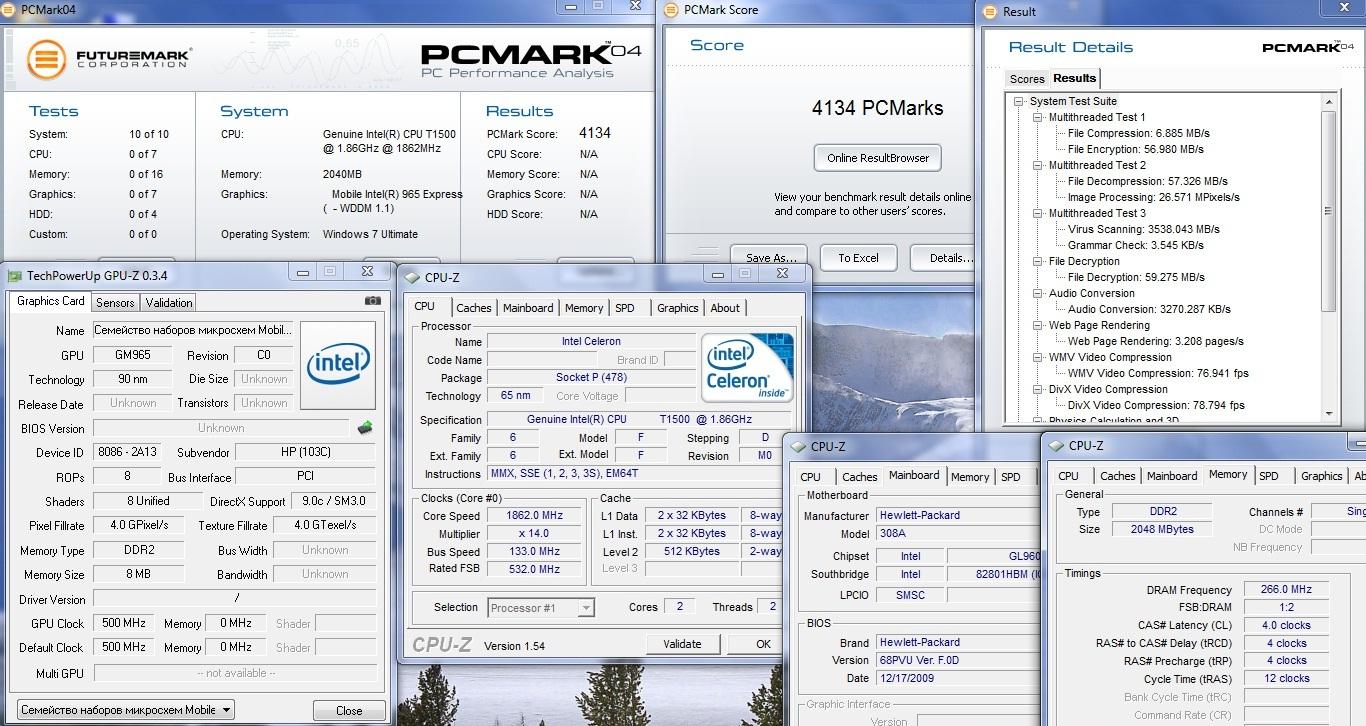
Task: Click the Validate button in CPU-Z
Action: [683, 644]
